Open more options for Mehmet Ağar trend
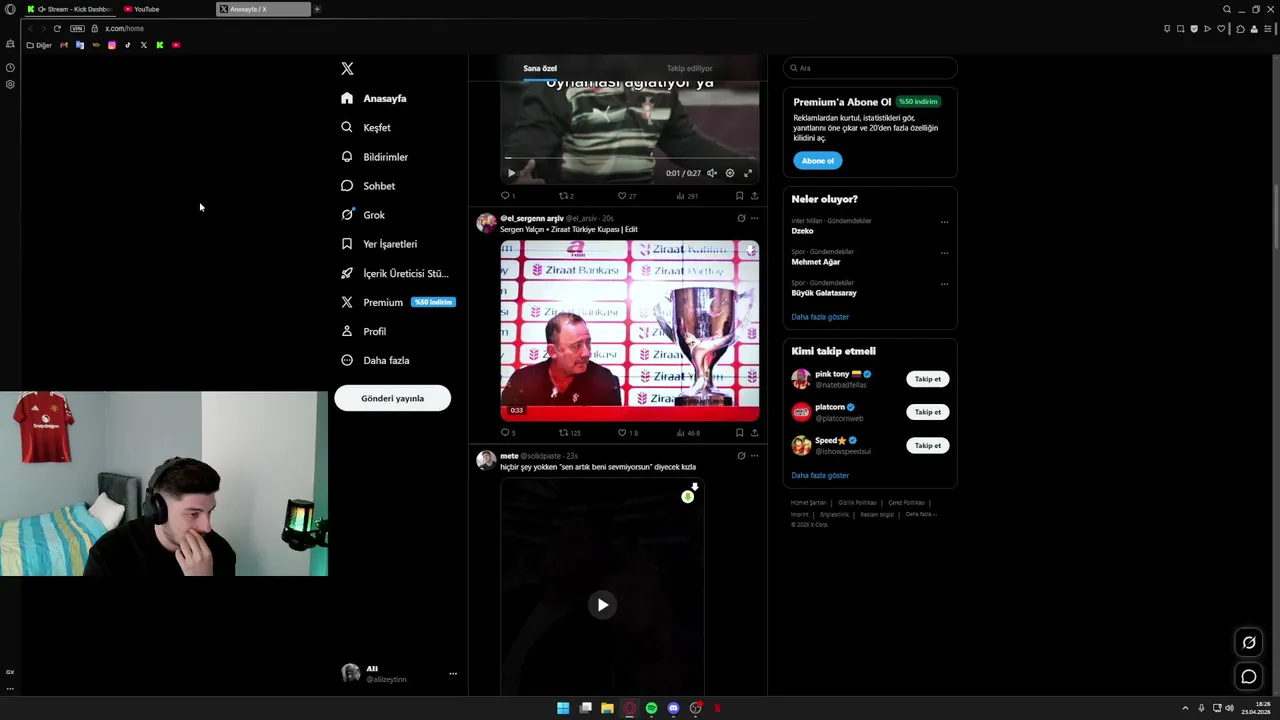 [944, 253]
